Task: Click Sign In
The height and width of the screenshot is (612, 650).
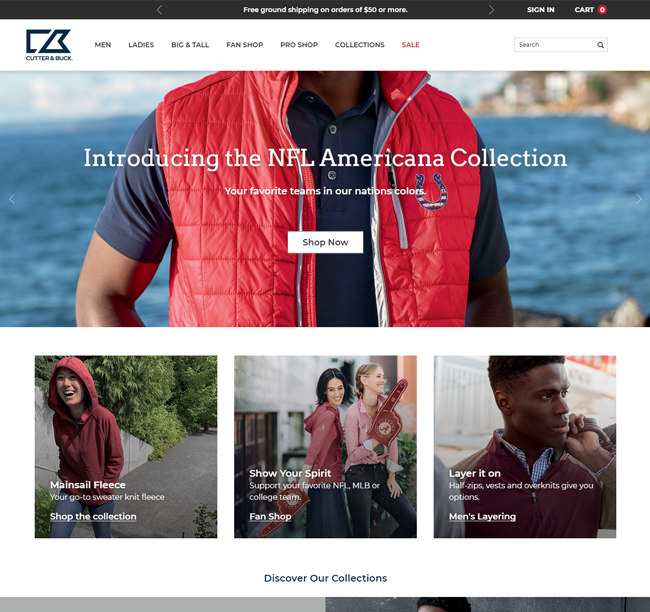Action: click(541, 10)
